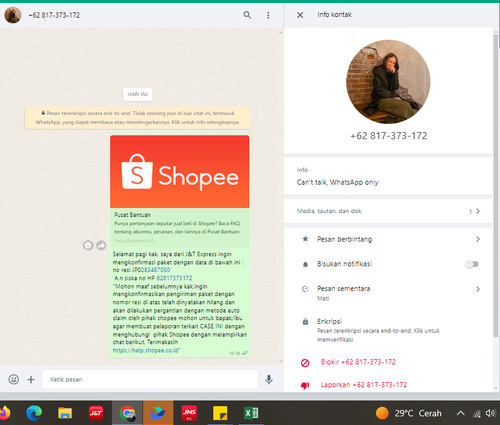
Task: Toggle Bisukan notifikasi switch
Action: (x=472, y=264)
